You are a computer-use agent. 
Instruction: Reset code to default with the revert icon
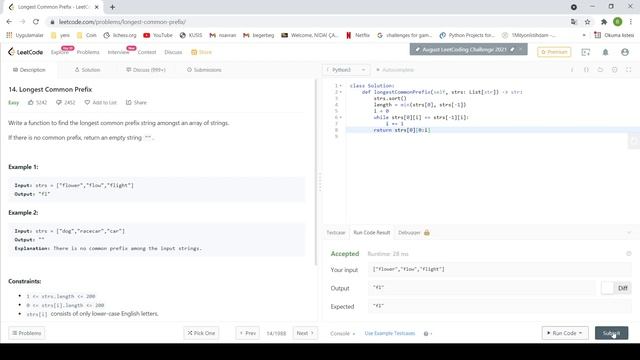(x=600, y=70)
